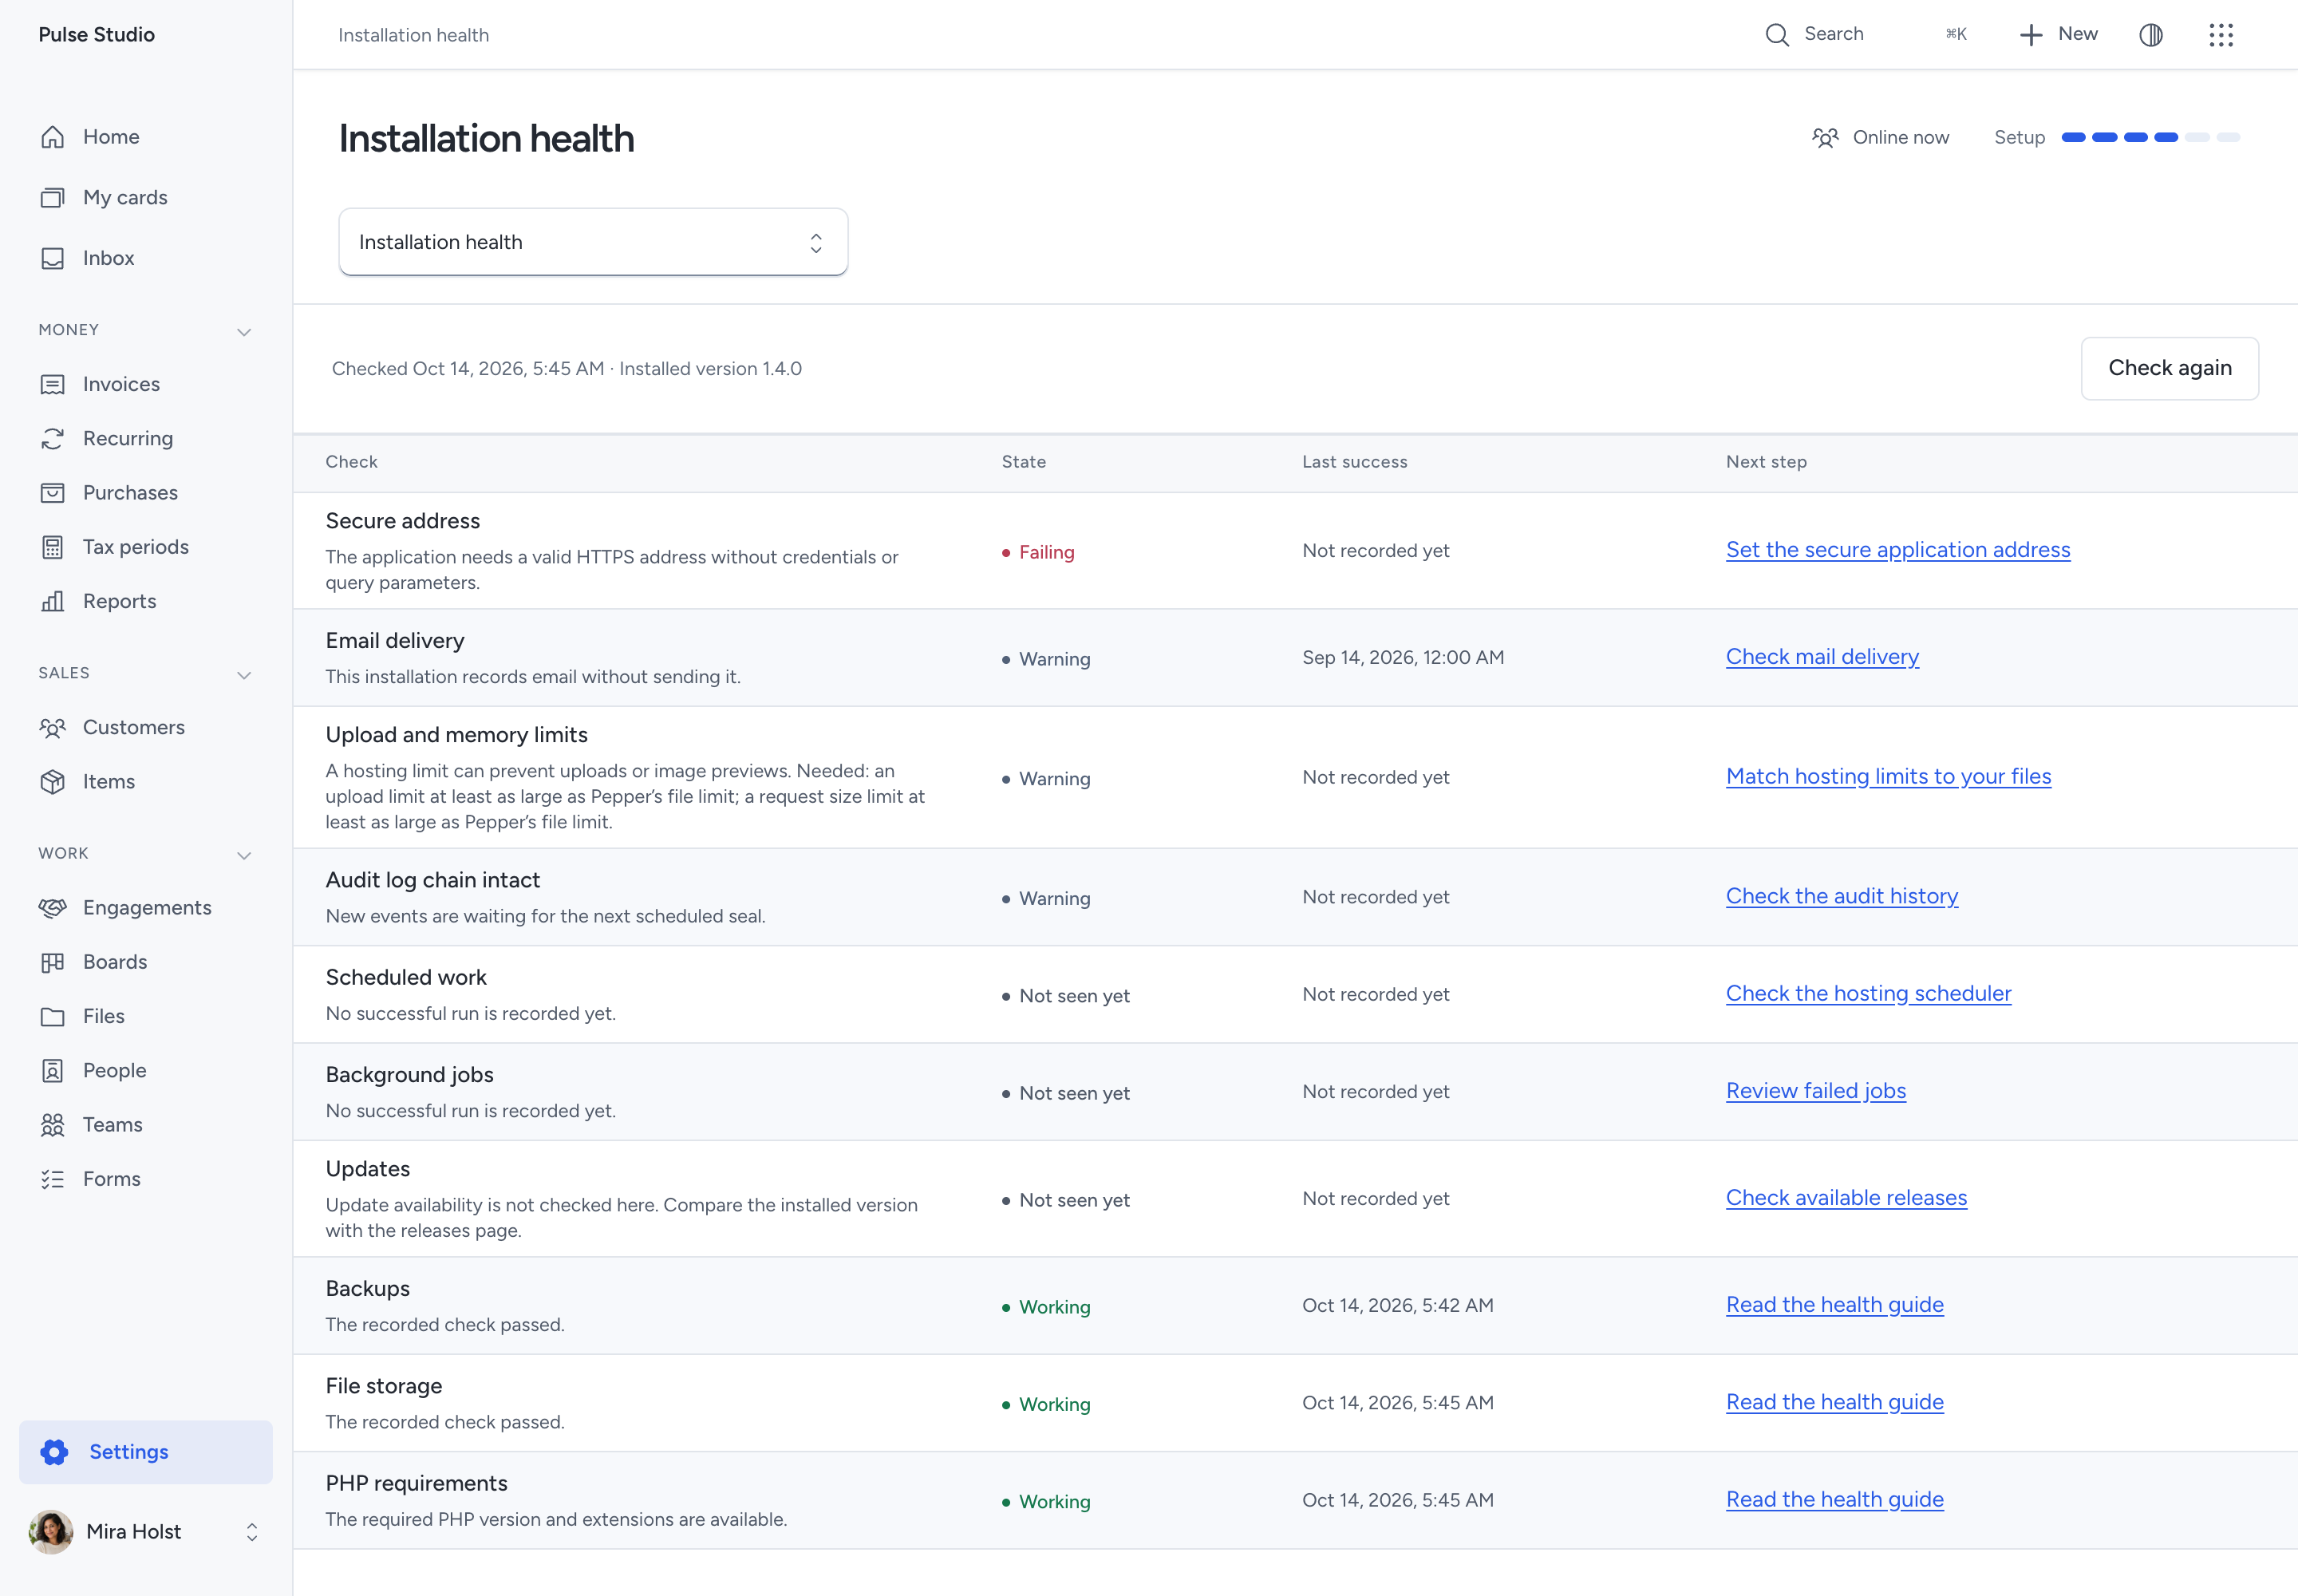Open Set the secure application address link

pos(1898,550)
